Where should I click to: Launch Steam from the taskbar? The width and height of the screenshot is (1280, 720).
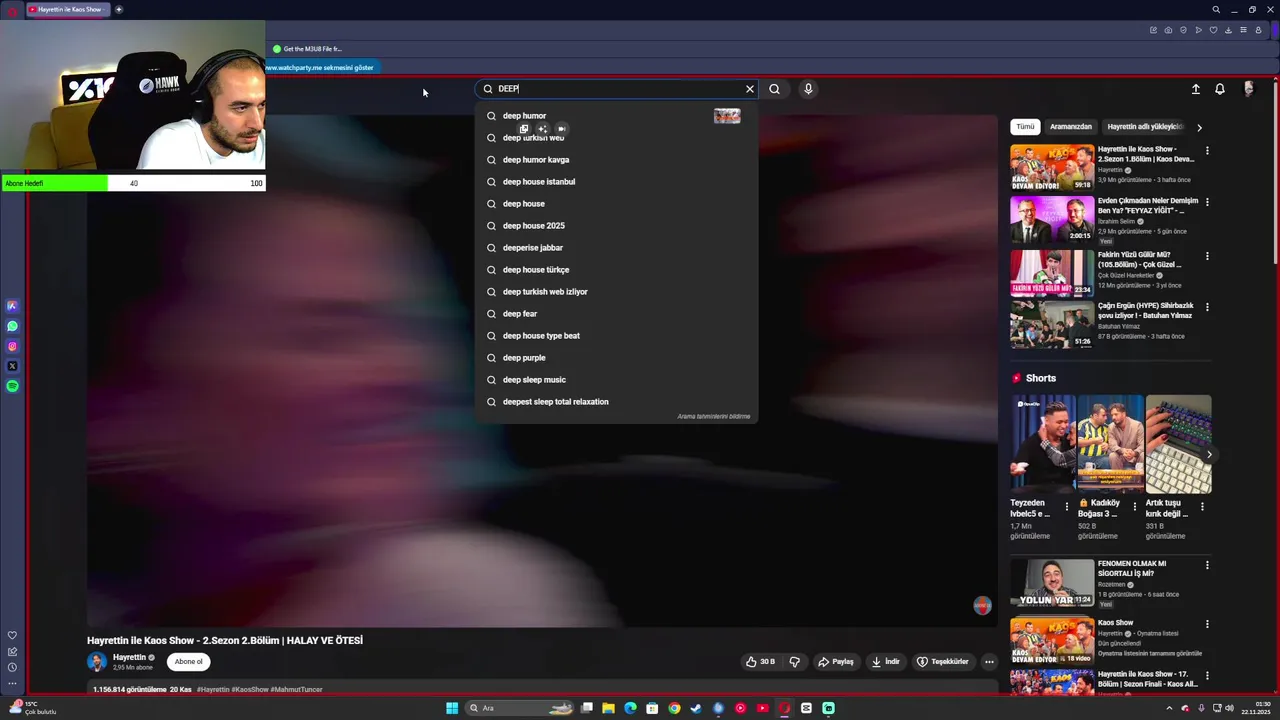[x=696, y=708]
